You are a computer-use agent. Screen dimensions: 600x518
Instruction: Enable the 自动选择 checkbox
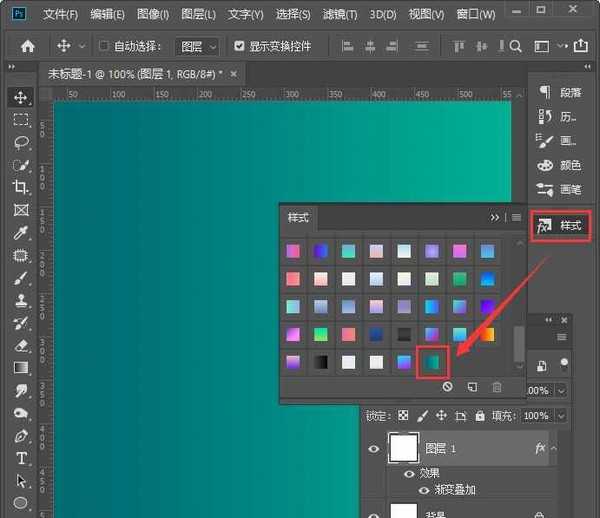(105, 47)
